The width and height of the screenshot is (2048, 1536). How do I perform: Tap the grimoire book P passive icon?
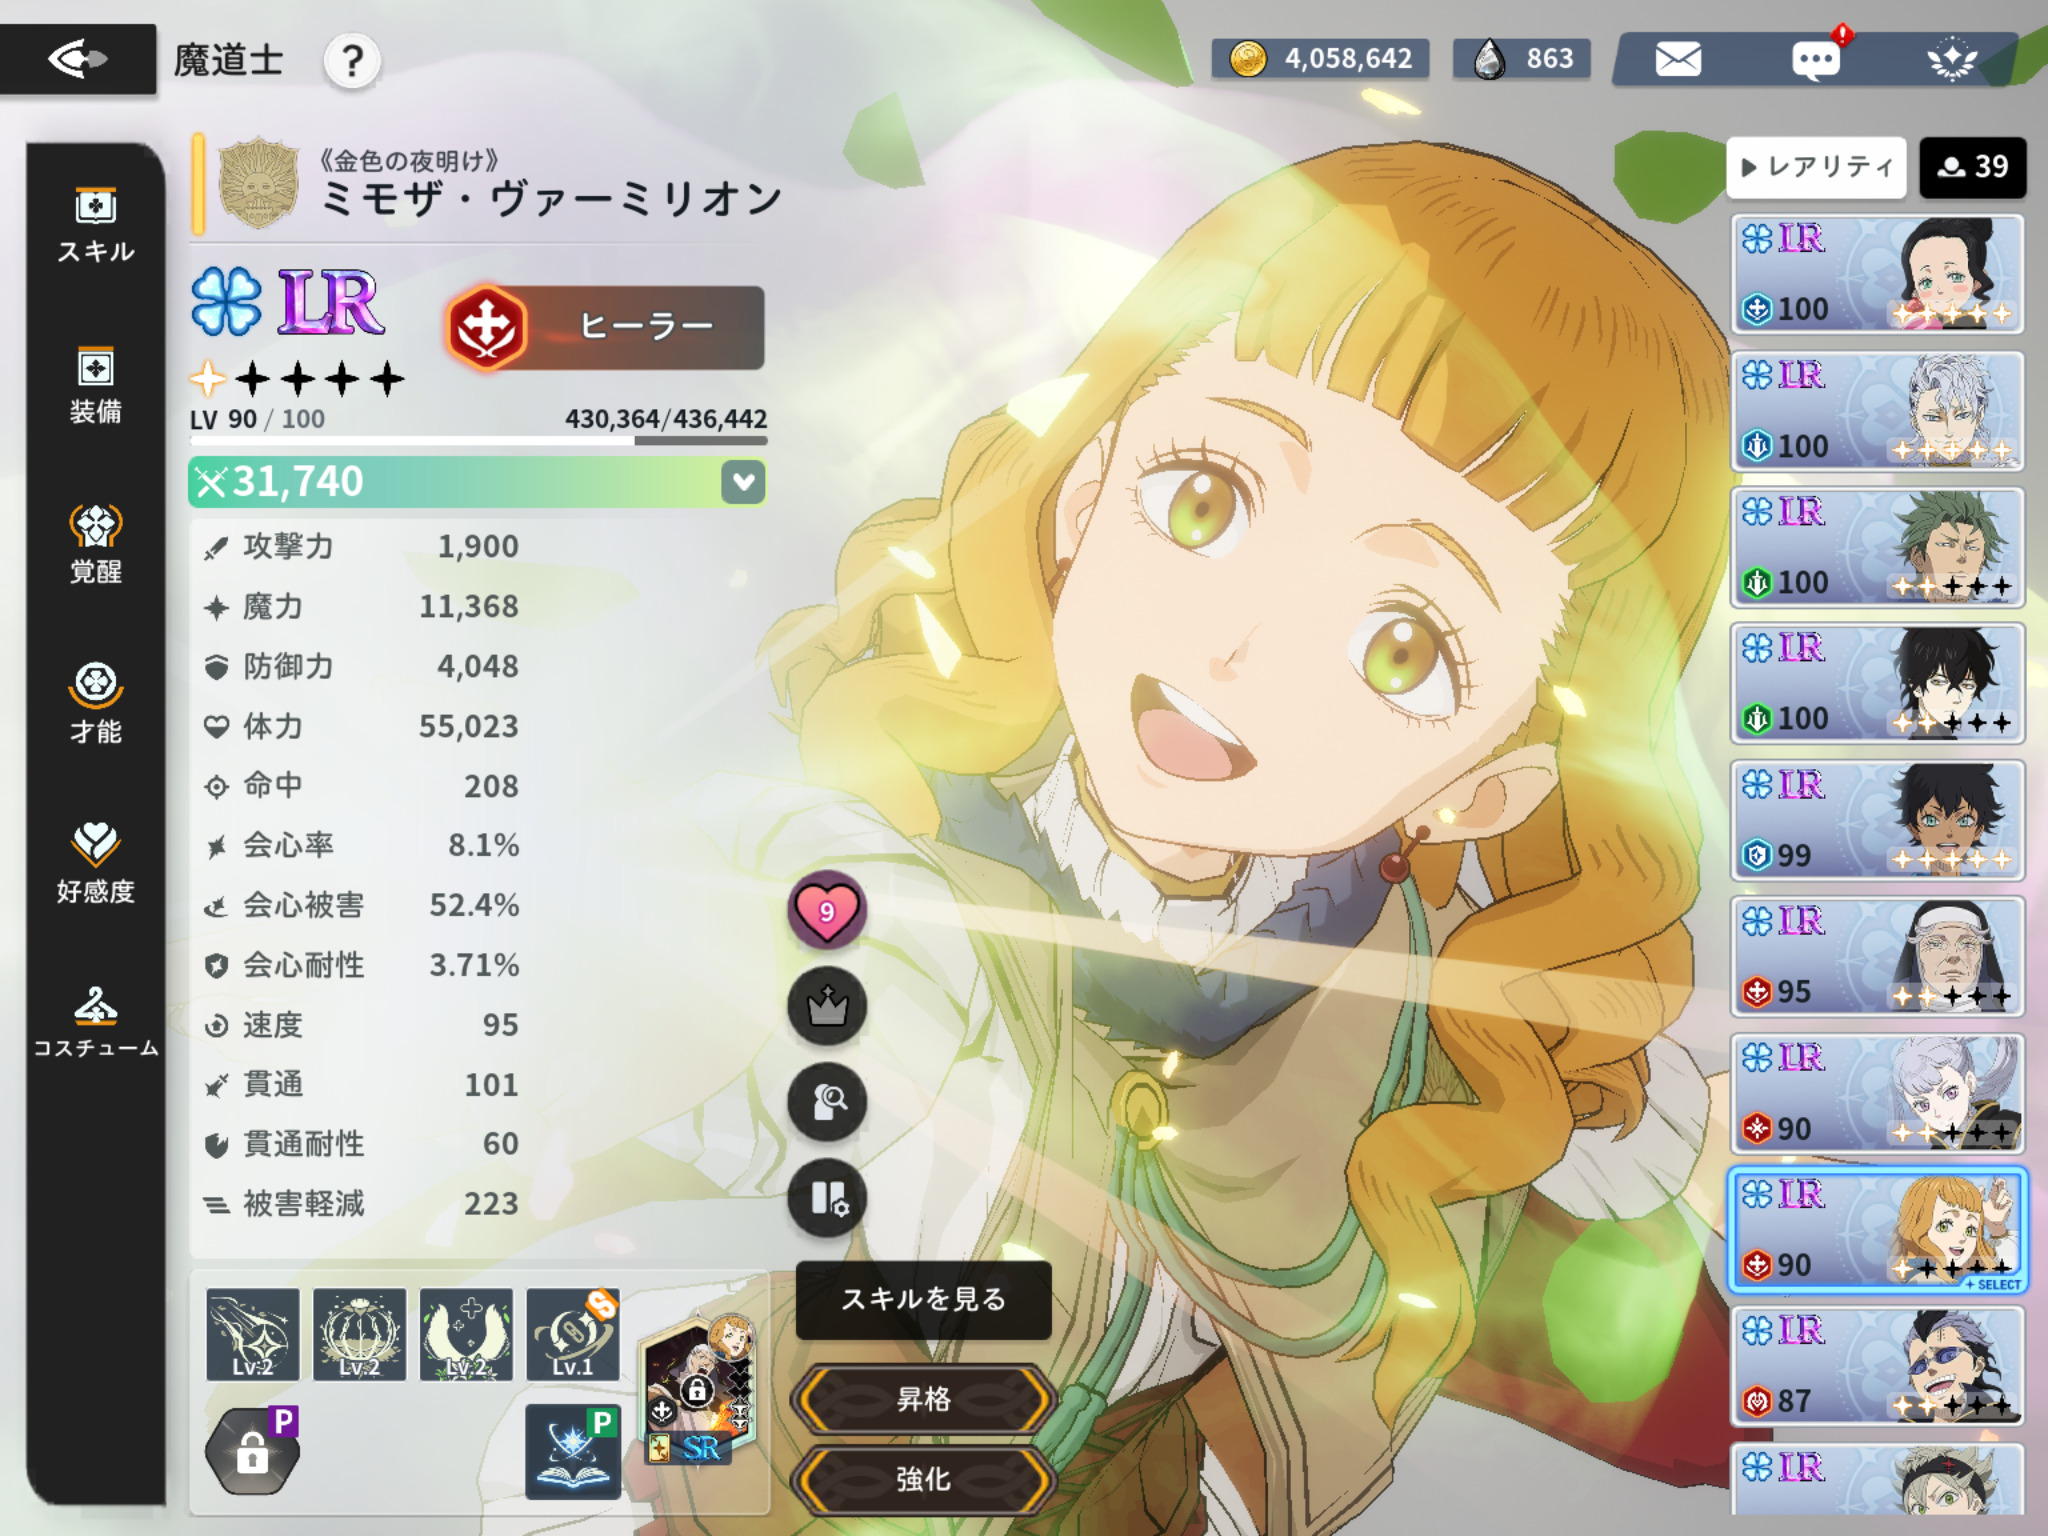click(x=573, y=1451)
